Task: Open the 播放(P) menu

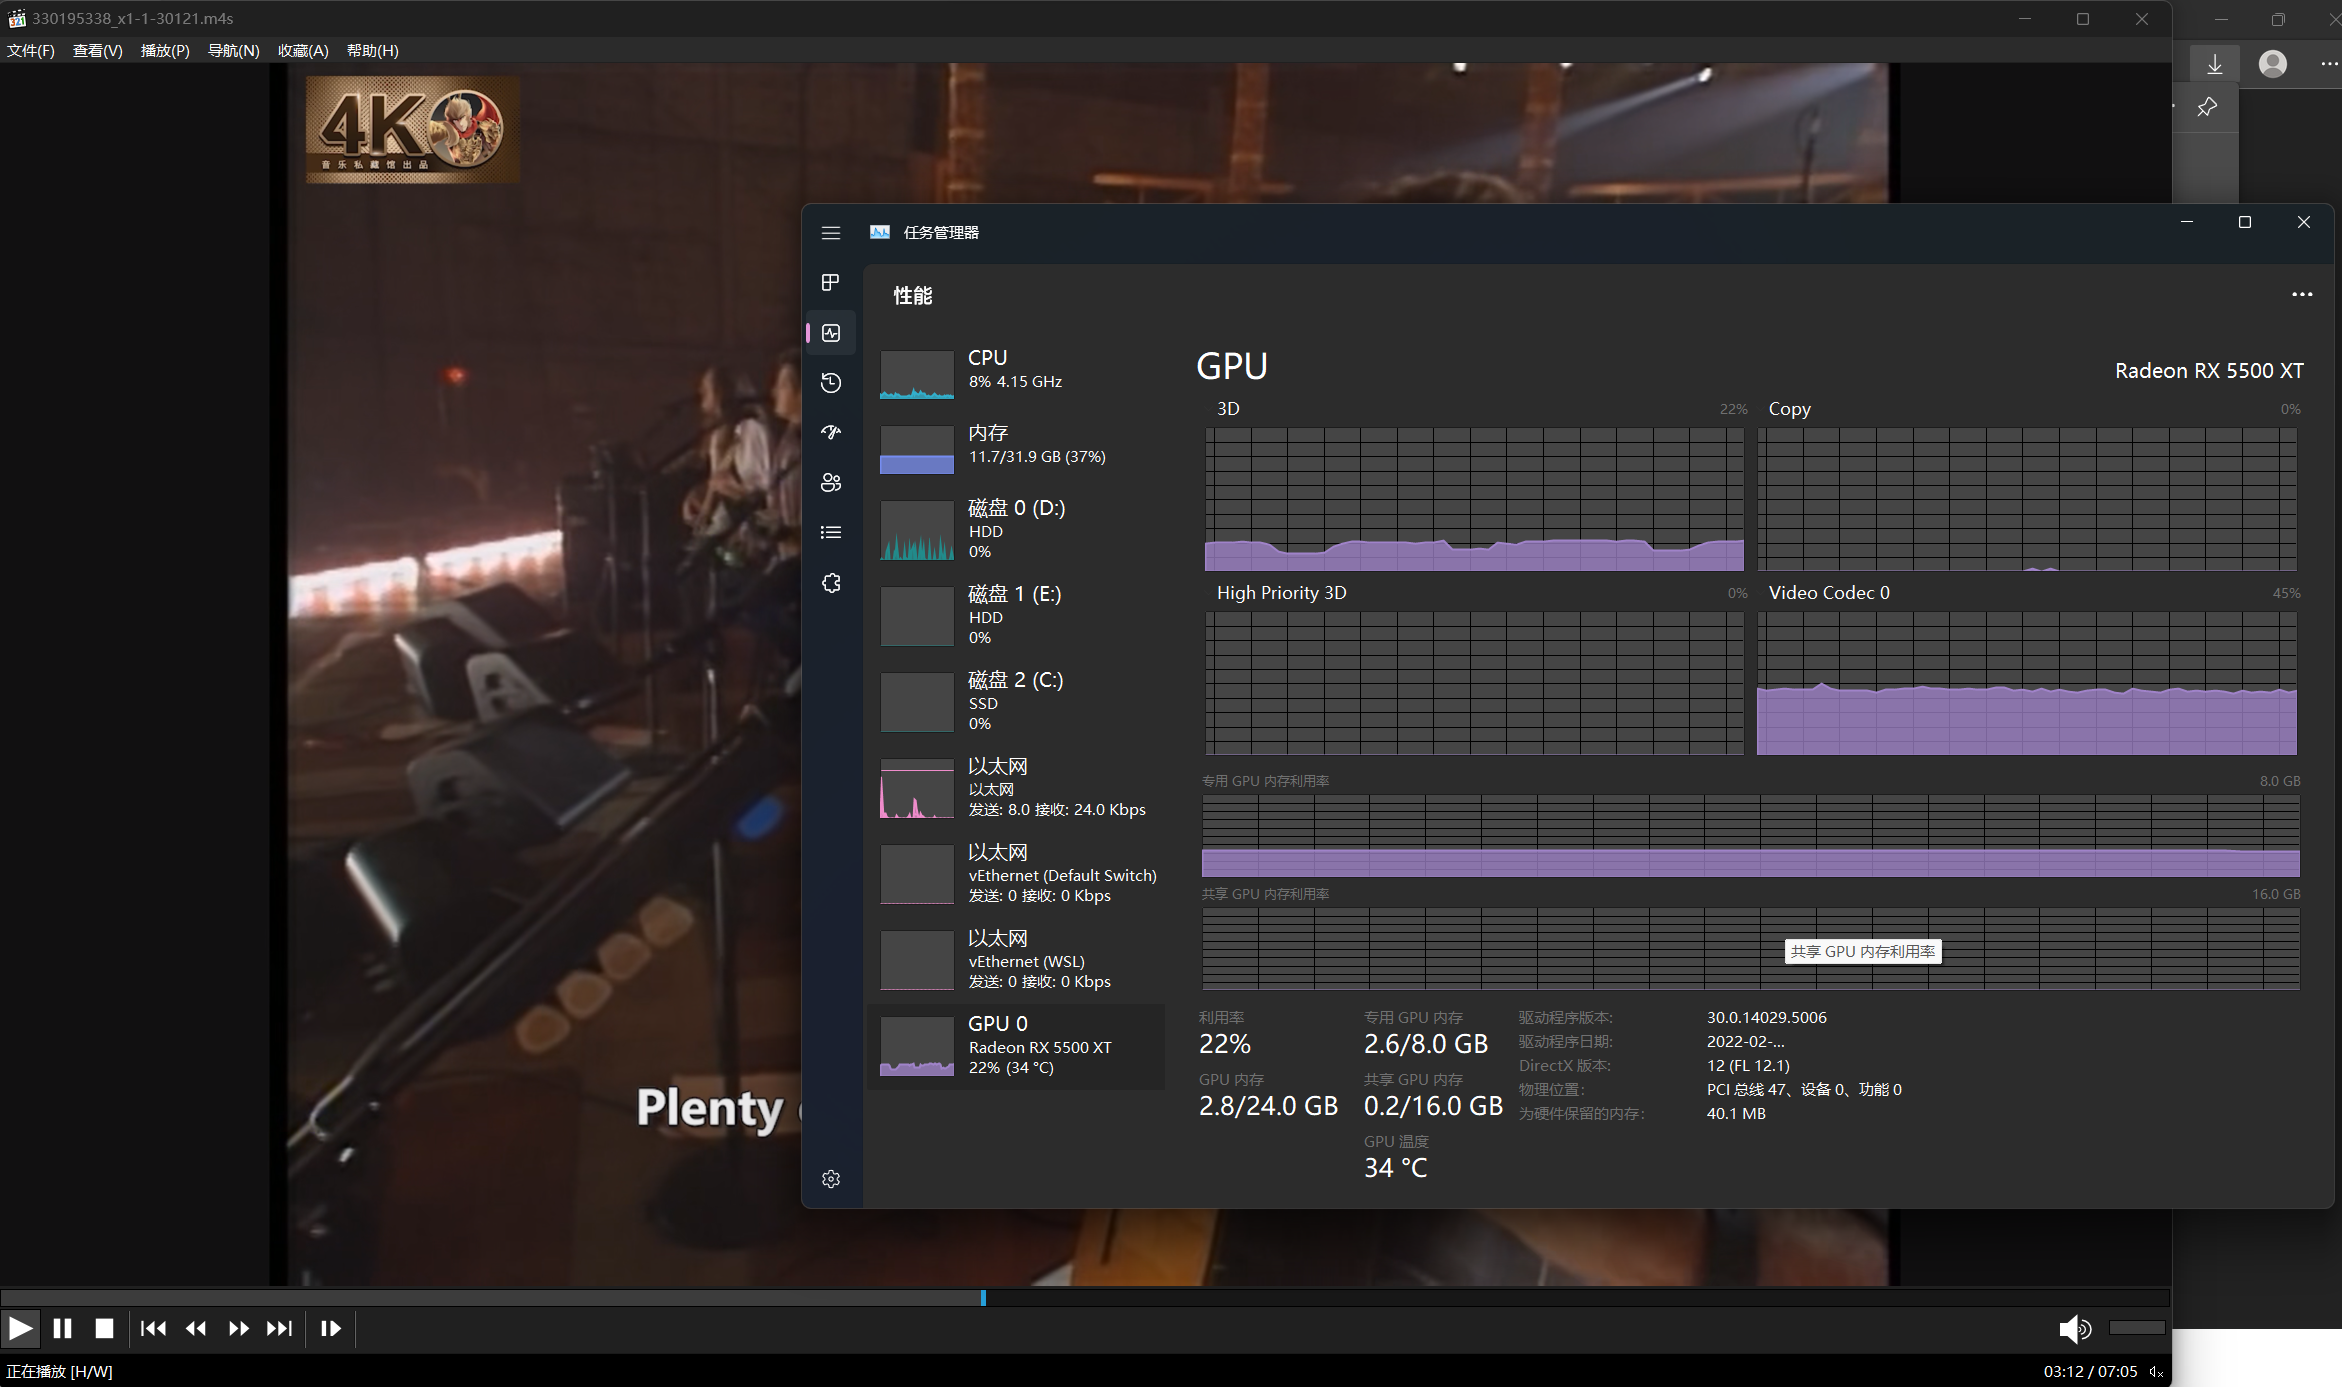Action: point(165,51)
